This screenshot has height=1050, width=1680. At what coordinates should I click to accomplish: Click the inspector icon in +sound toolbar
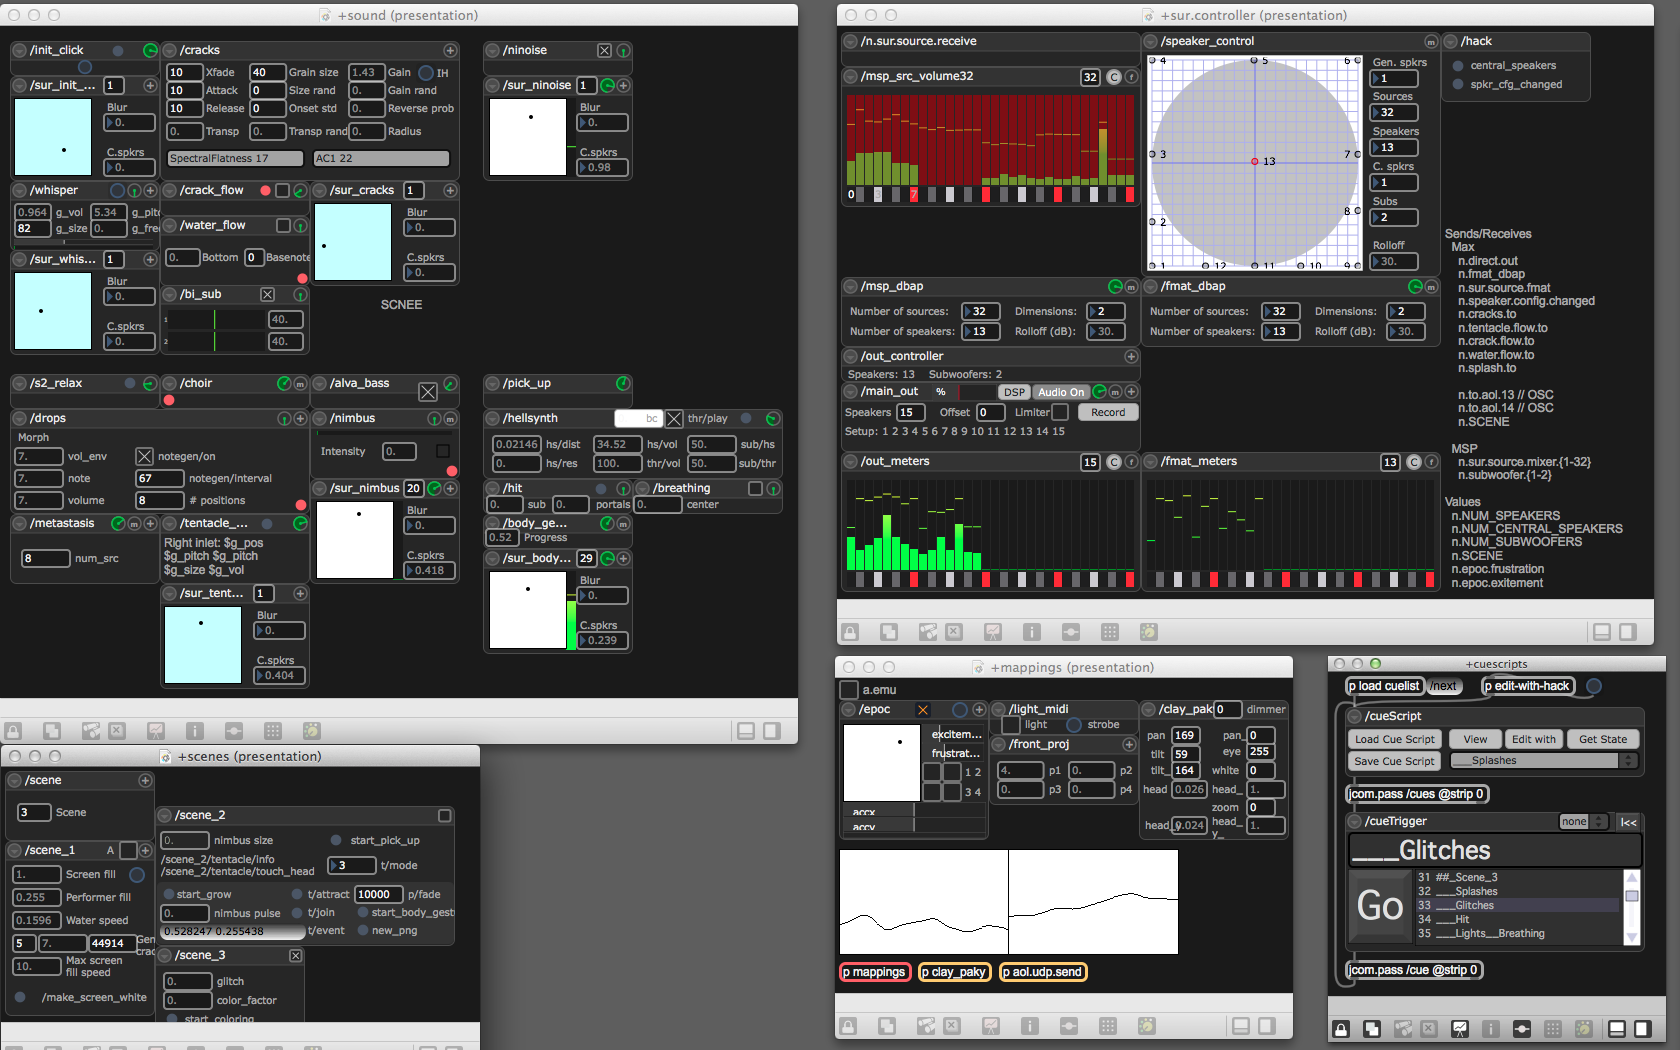click(x=195, y=731)
